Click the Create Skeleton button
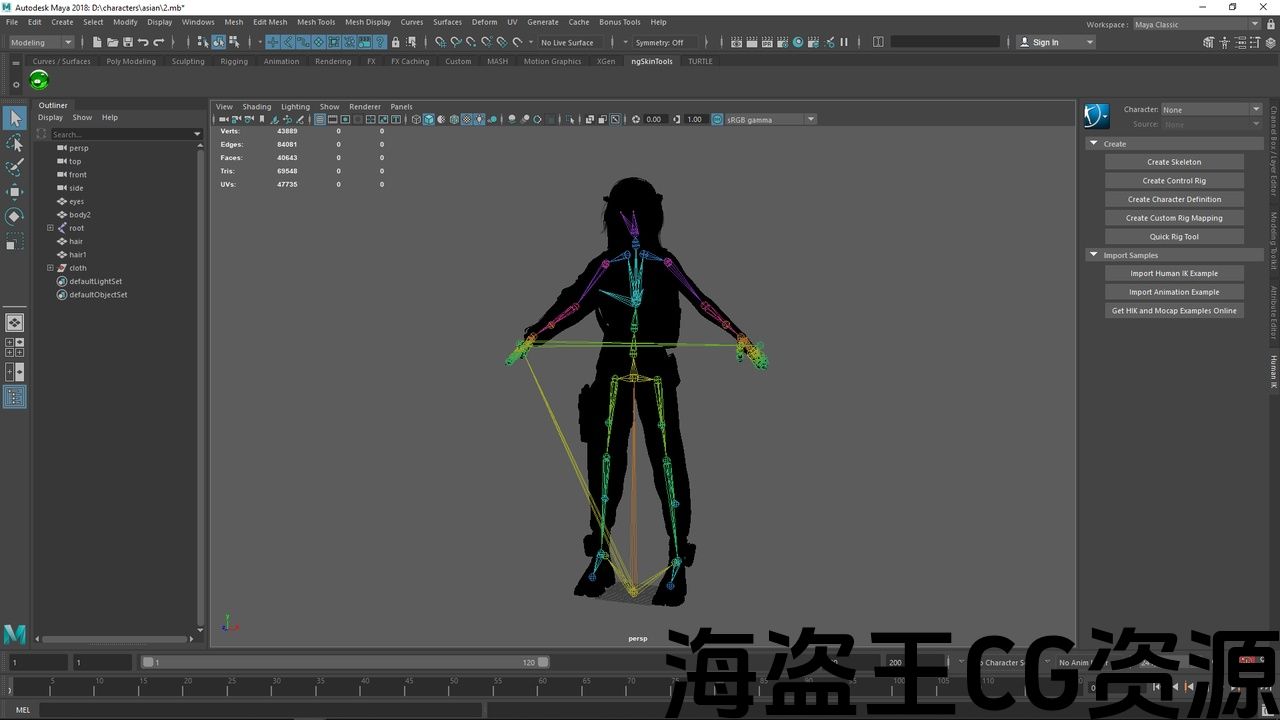The width and height of the screenshot is (1280, 720). [1174, 162]
